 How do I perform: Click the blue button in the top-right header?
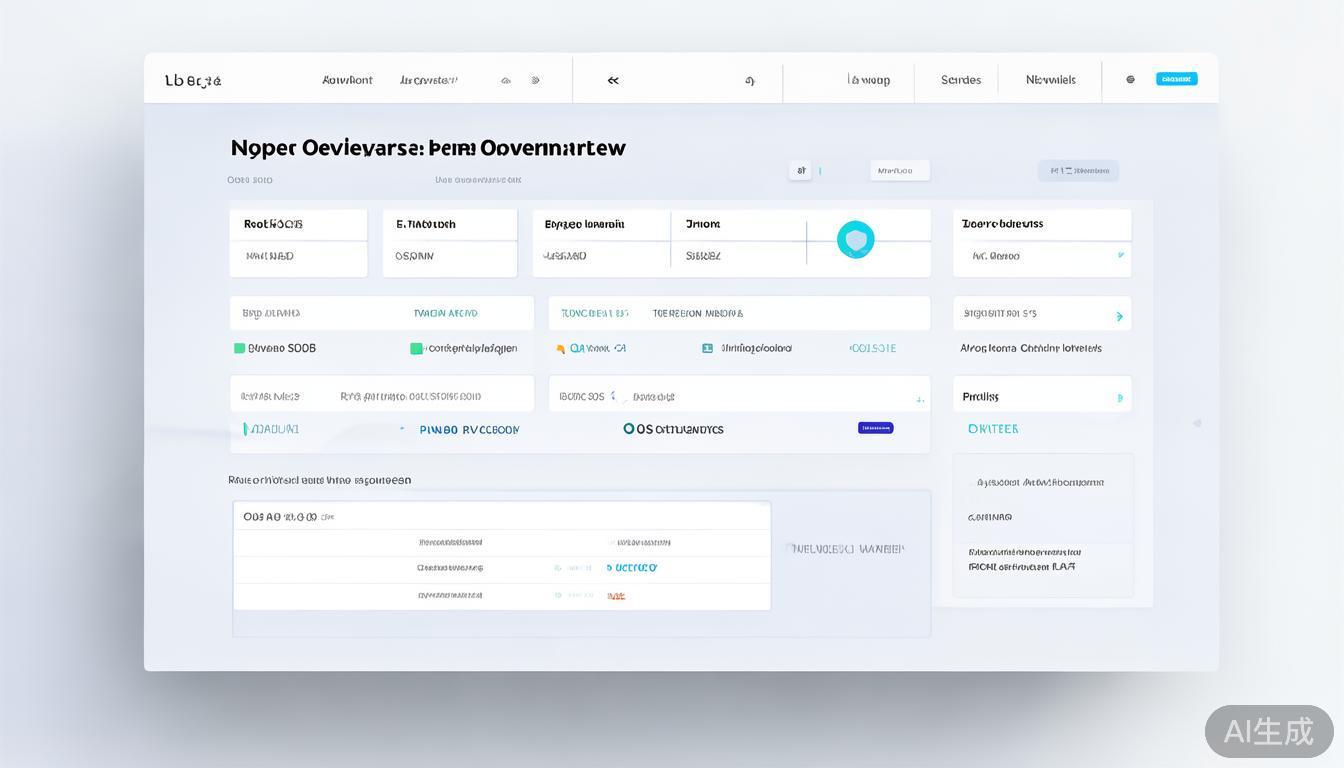1176,79
